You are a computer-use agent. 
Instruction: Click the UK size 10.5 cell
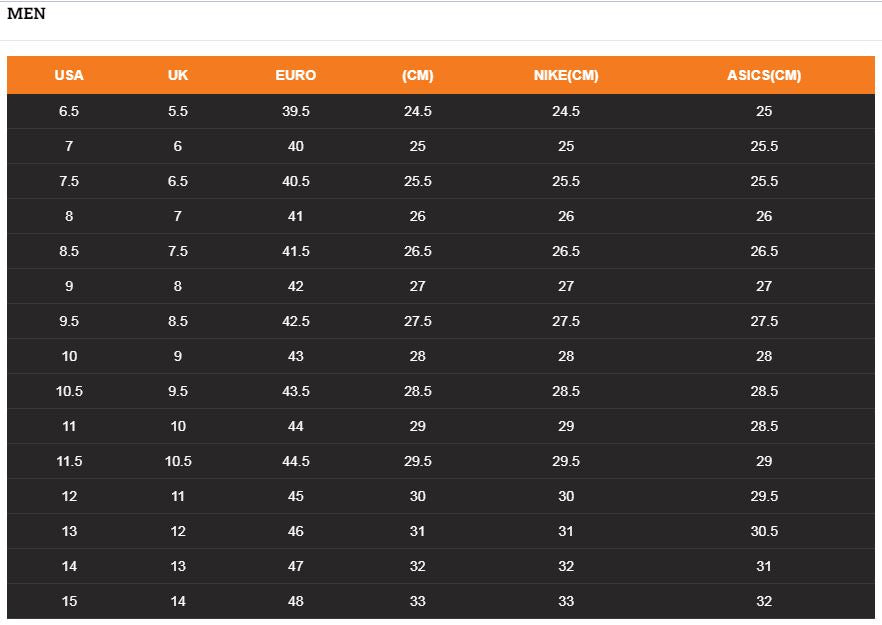(x=178, y=461)
